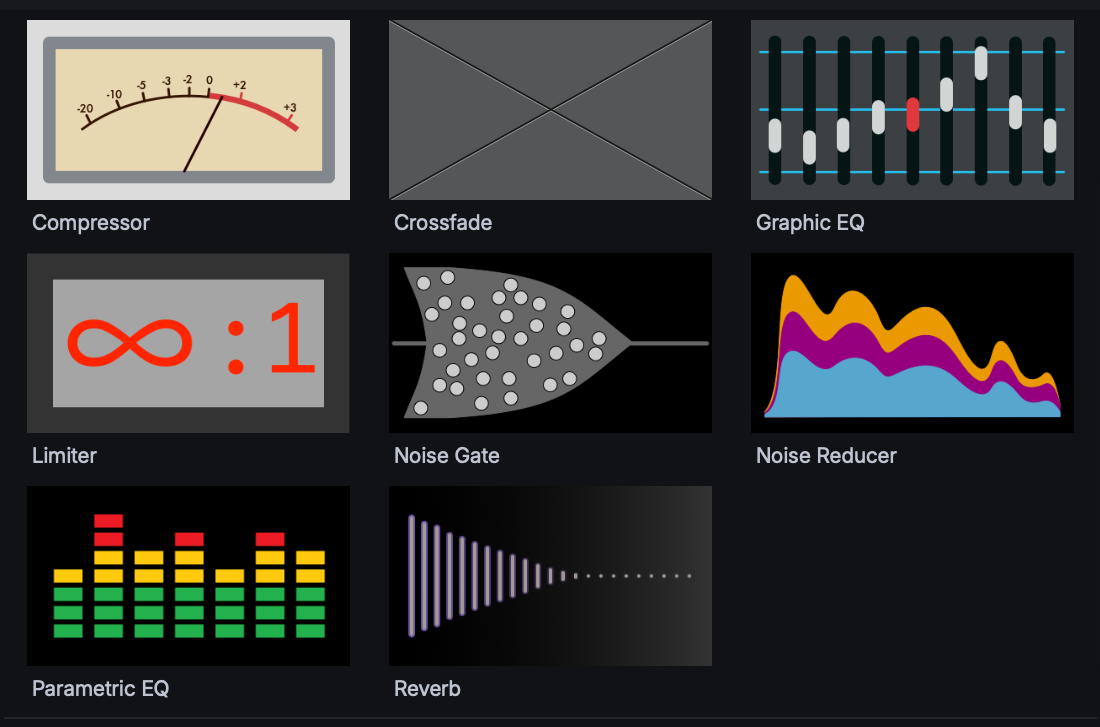Click the Graphic EQ label

coord(810,223)
